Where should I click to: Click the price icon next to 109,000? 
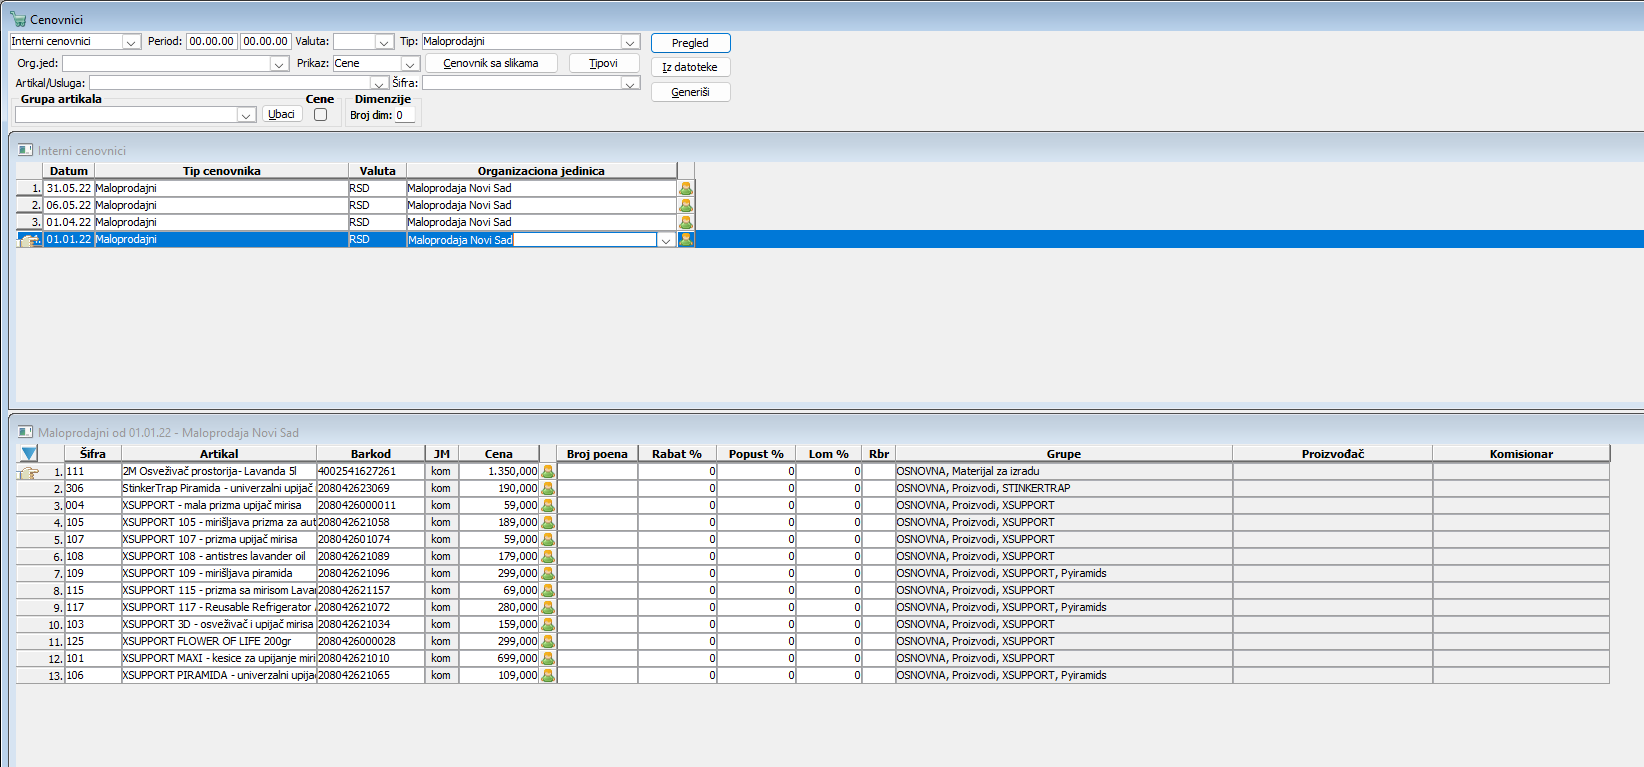coord(548,675)
